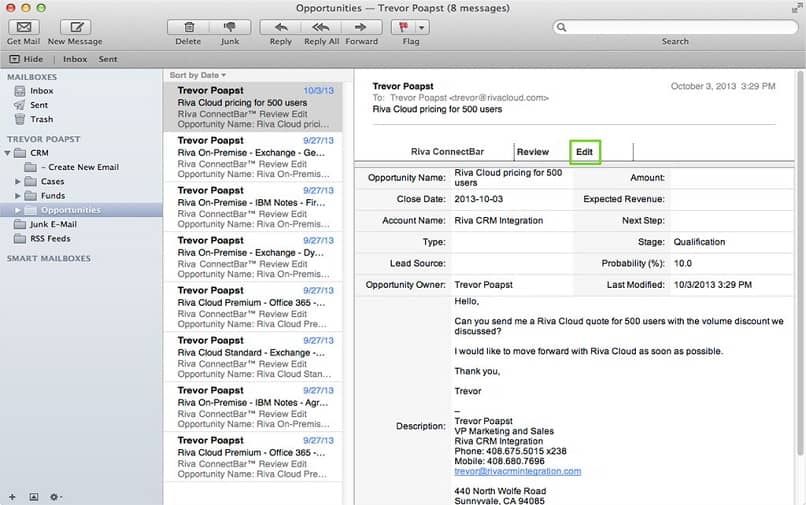Select the Funds folder icon

[30, 196]
